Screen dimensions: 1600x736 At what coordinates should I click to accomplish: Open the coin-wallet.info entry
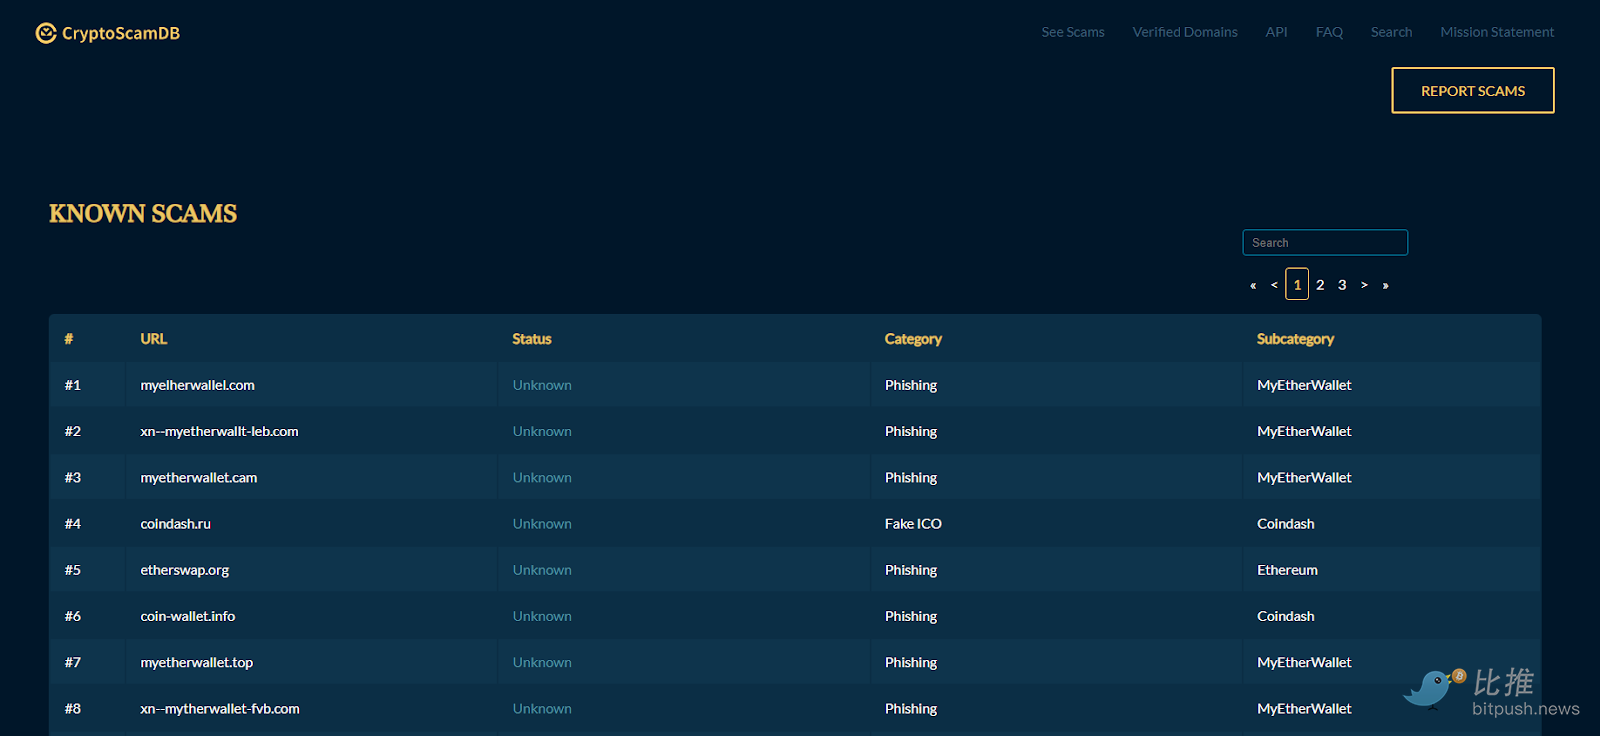point(188,616)
